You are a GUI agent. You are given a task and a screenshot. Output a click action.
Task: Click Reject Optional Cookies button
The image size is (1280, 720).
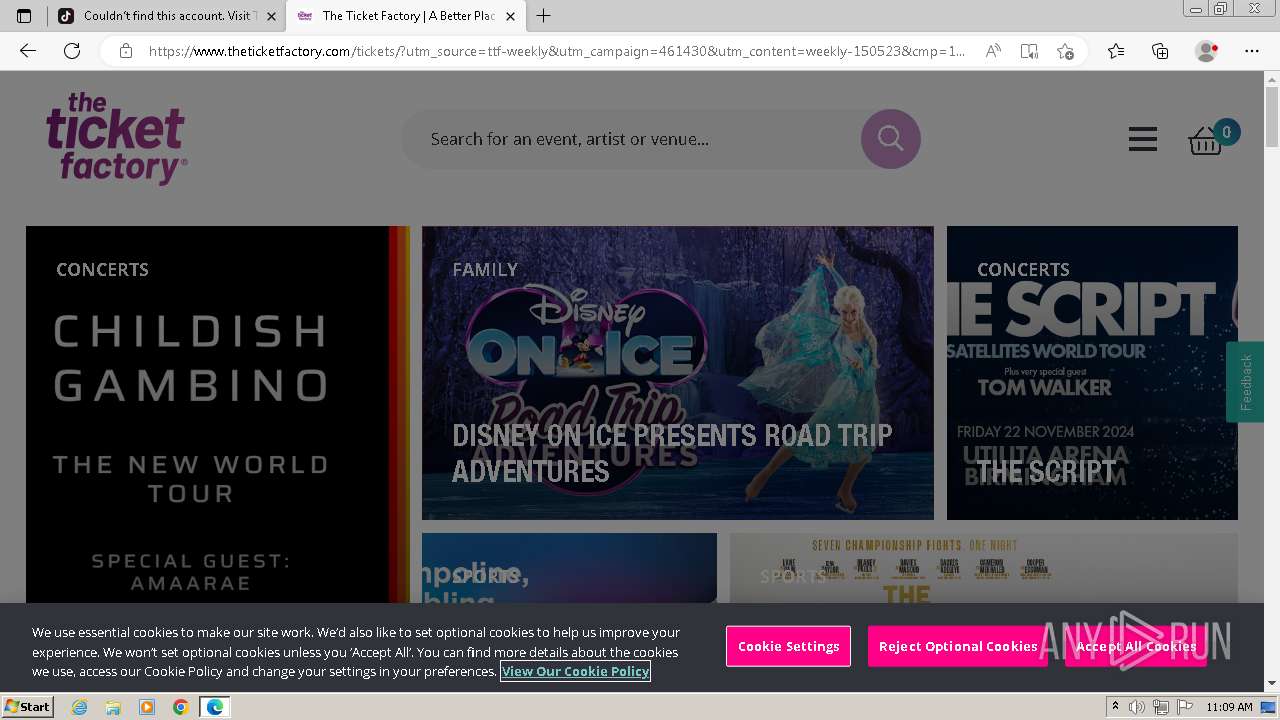pos(958,646)
